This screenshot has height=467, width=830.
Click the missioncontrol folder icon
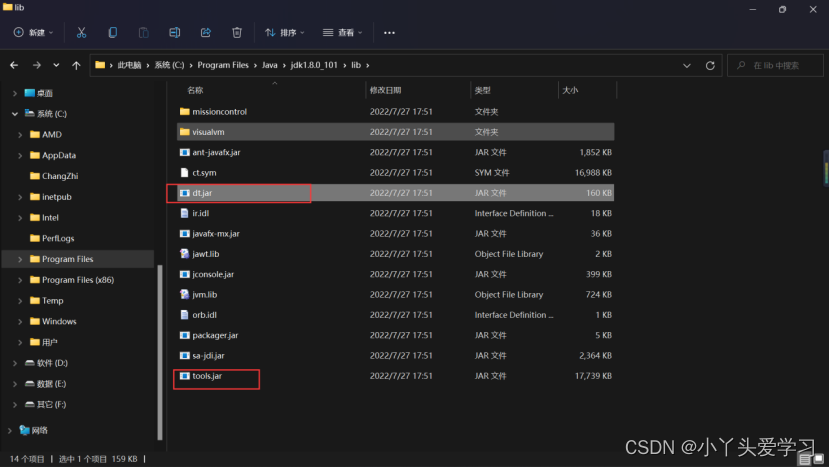(x=184, y=112)
